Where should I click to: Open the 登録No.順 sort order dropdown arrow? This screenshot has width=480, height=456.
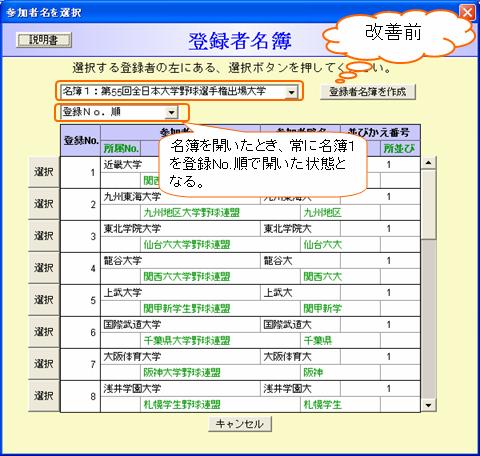pos(171,113)
